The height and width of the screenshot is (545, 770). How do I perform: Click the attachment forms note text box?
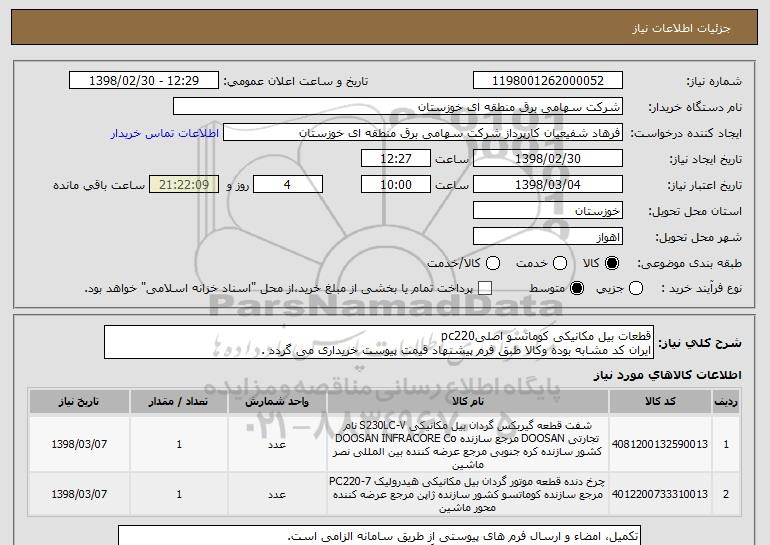[380, 535]
